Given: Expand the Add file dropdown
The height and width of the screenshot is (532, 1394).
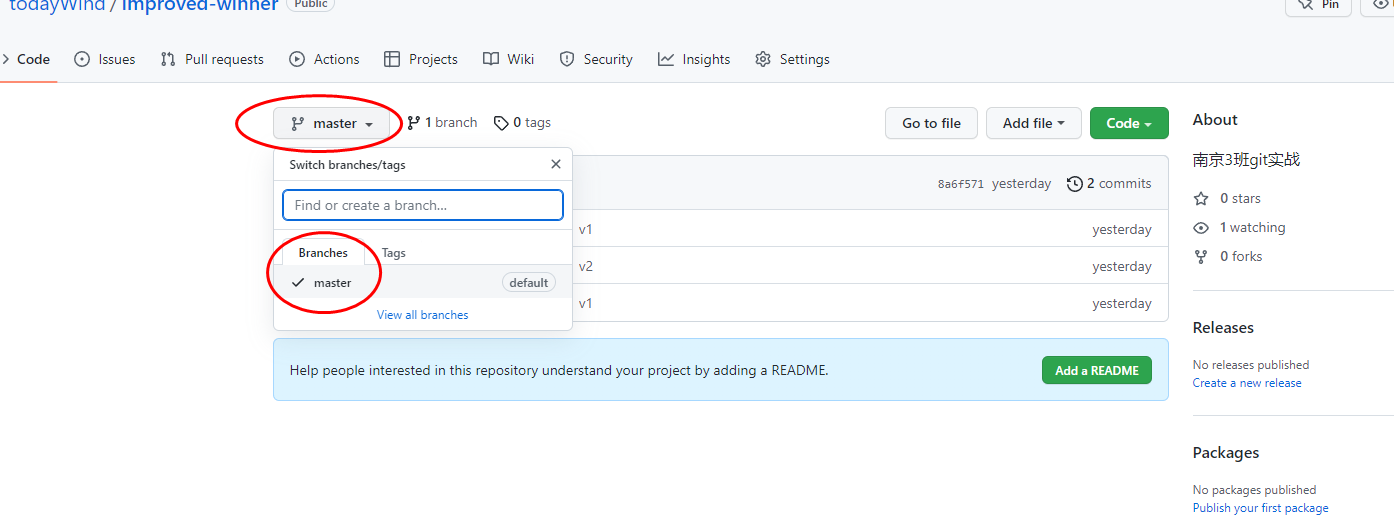Looking at the screenshot, I should click(1033, 123).
